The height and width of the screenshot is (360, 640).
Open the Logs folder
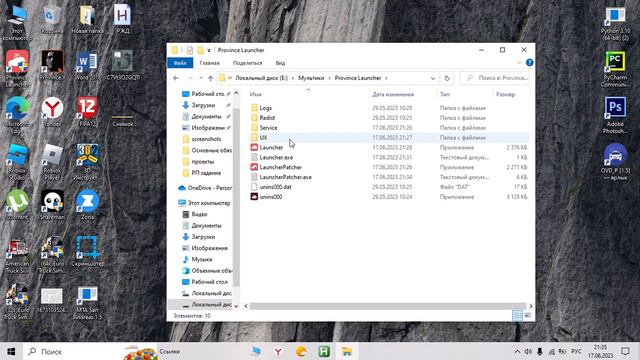pyautogui.click(x=265, y=108)
